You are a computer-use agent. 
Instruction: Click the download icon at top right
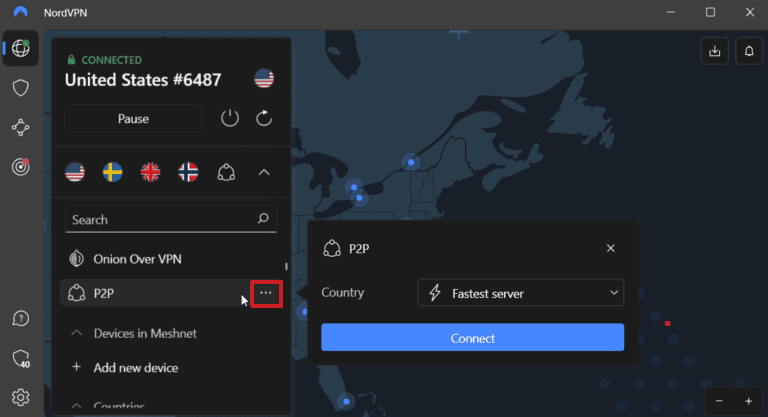(x=714, y=49)
